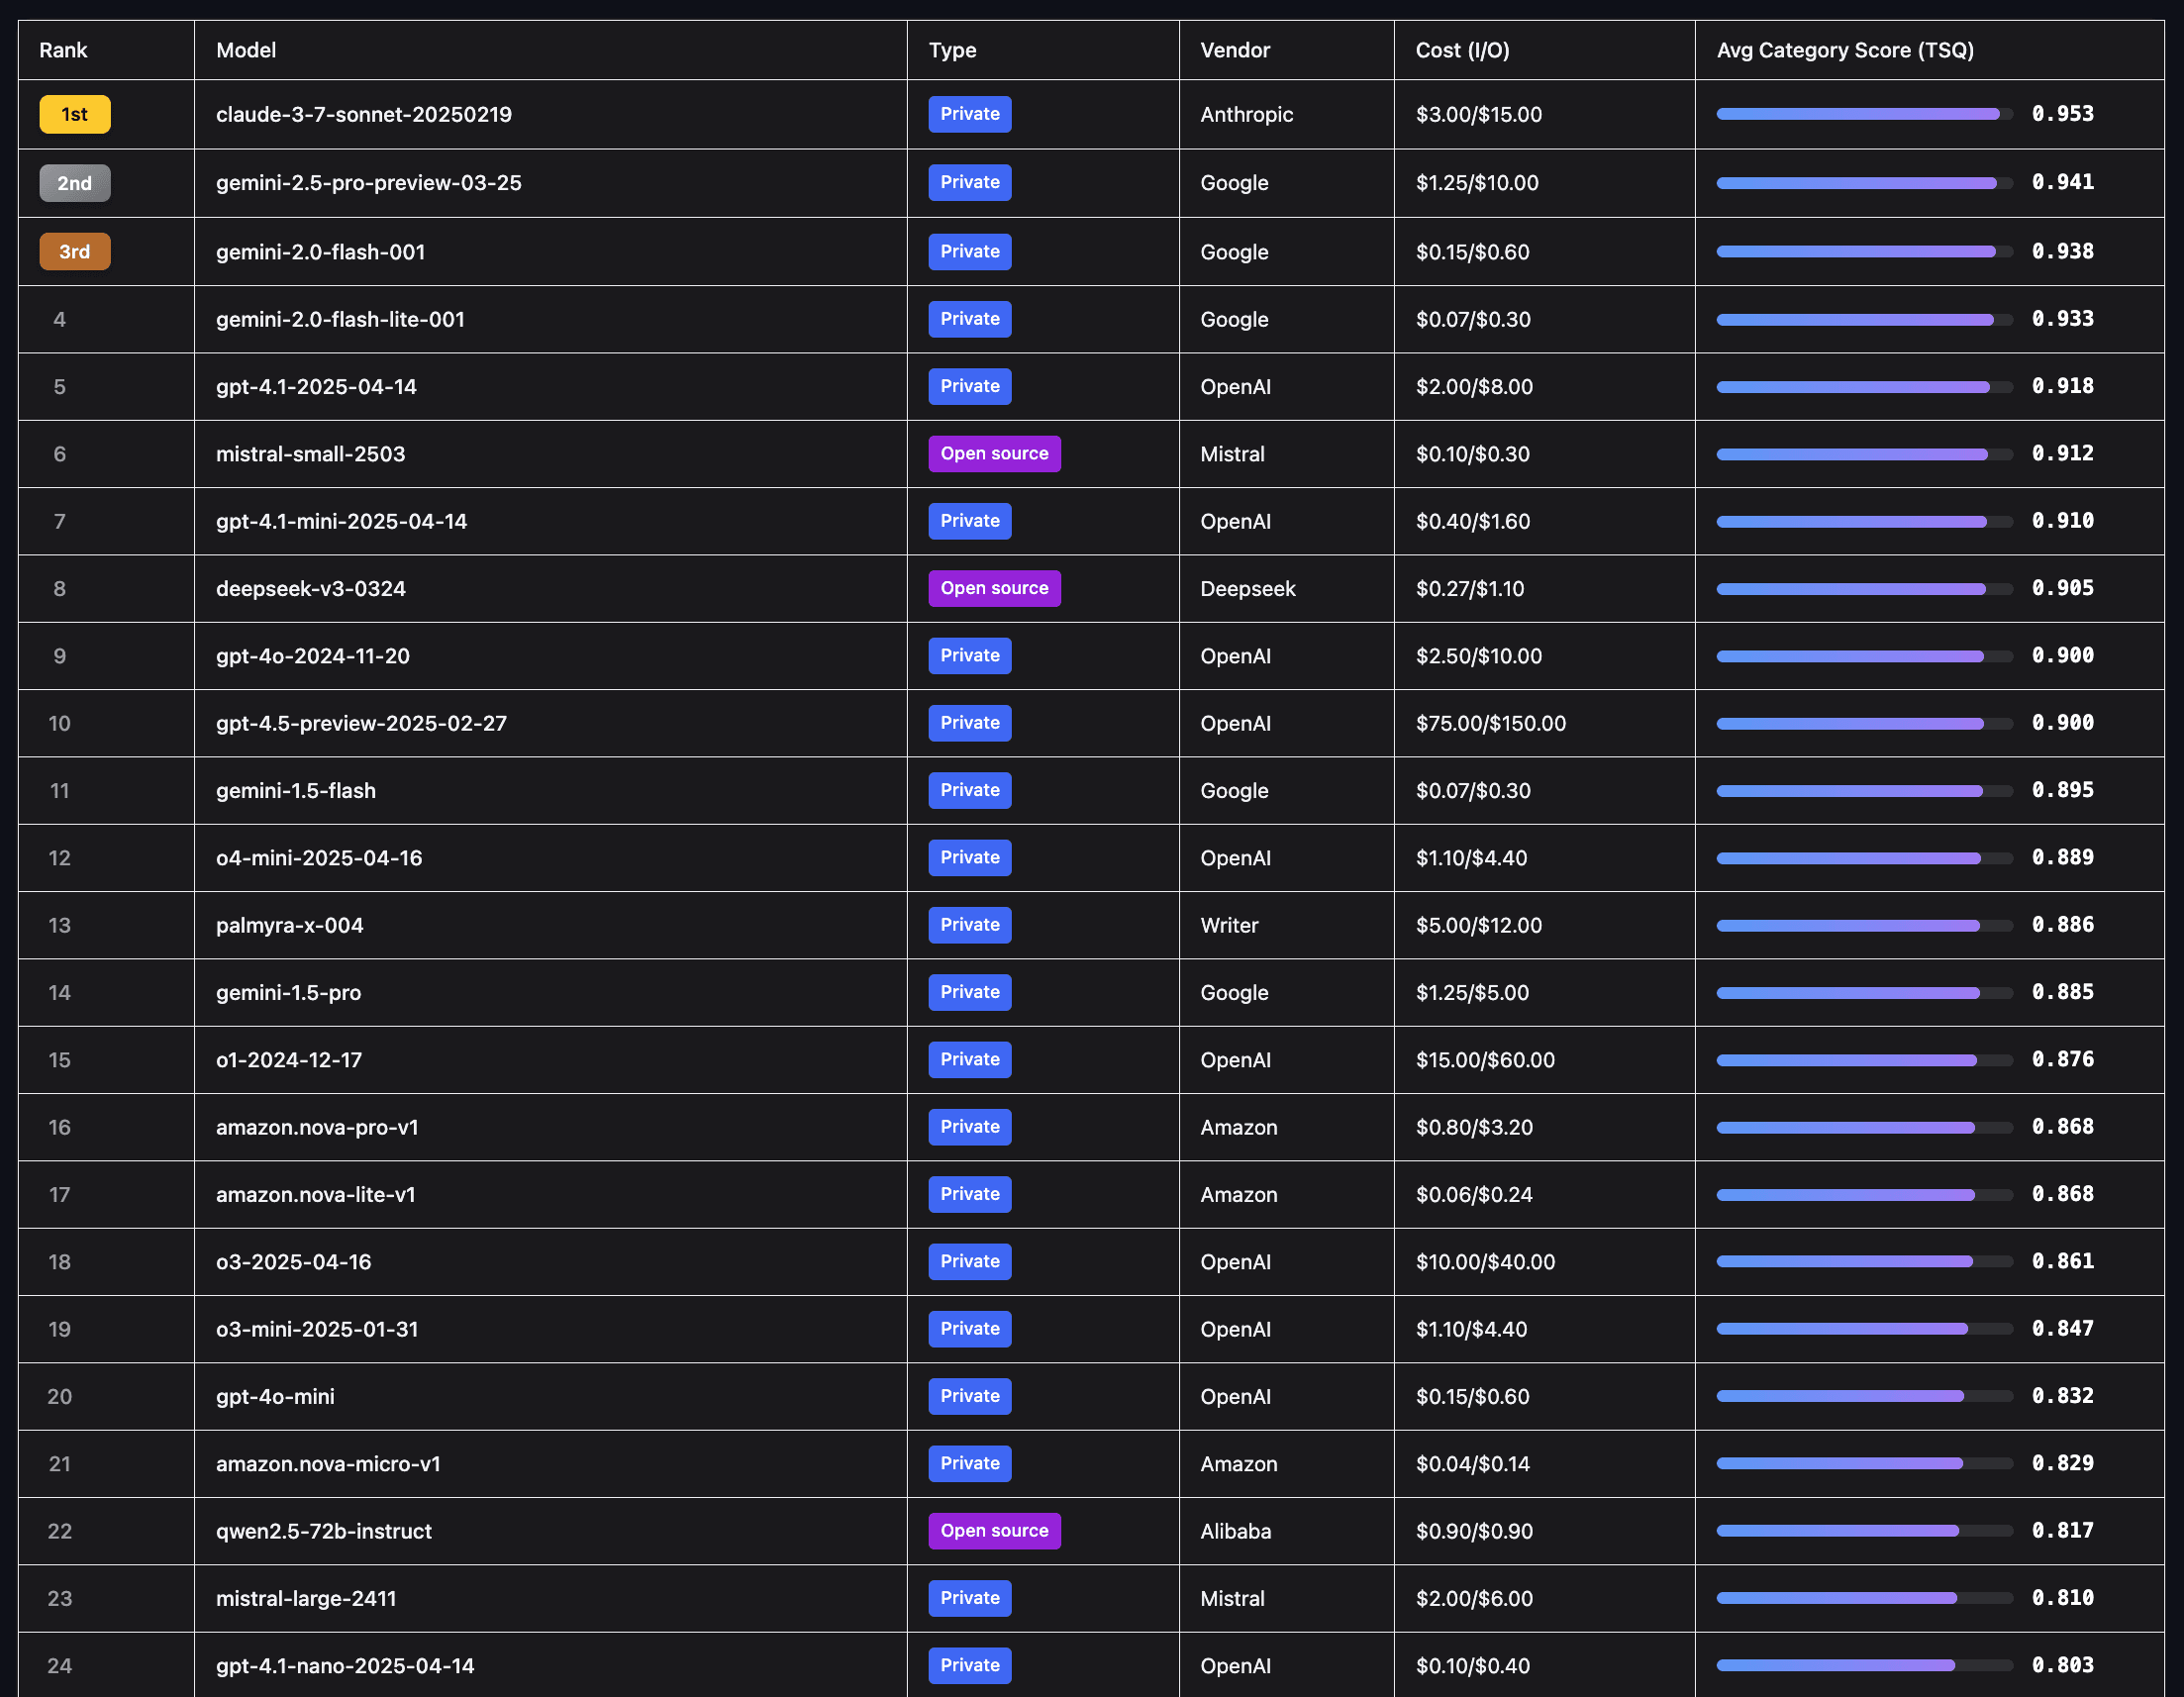Click the score bar for gpt-4.1-nano-2025-04-14
Viewport: 2184px width, 1697px height.
(x=1865, y=1665)
